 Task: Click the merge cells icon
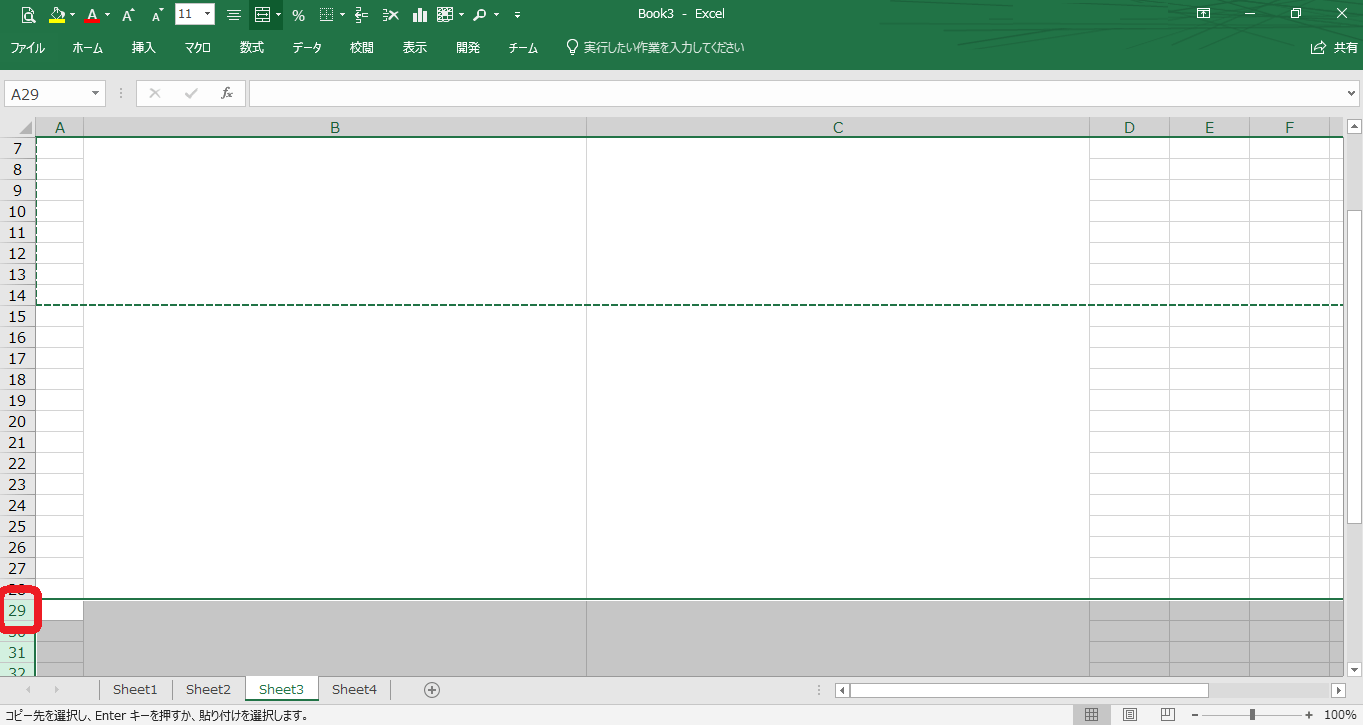(x=262, y=15)
